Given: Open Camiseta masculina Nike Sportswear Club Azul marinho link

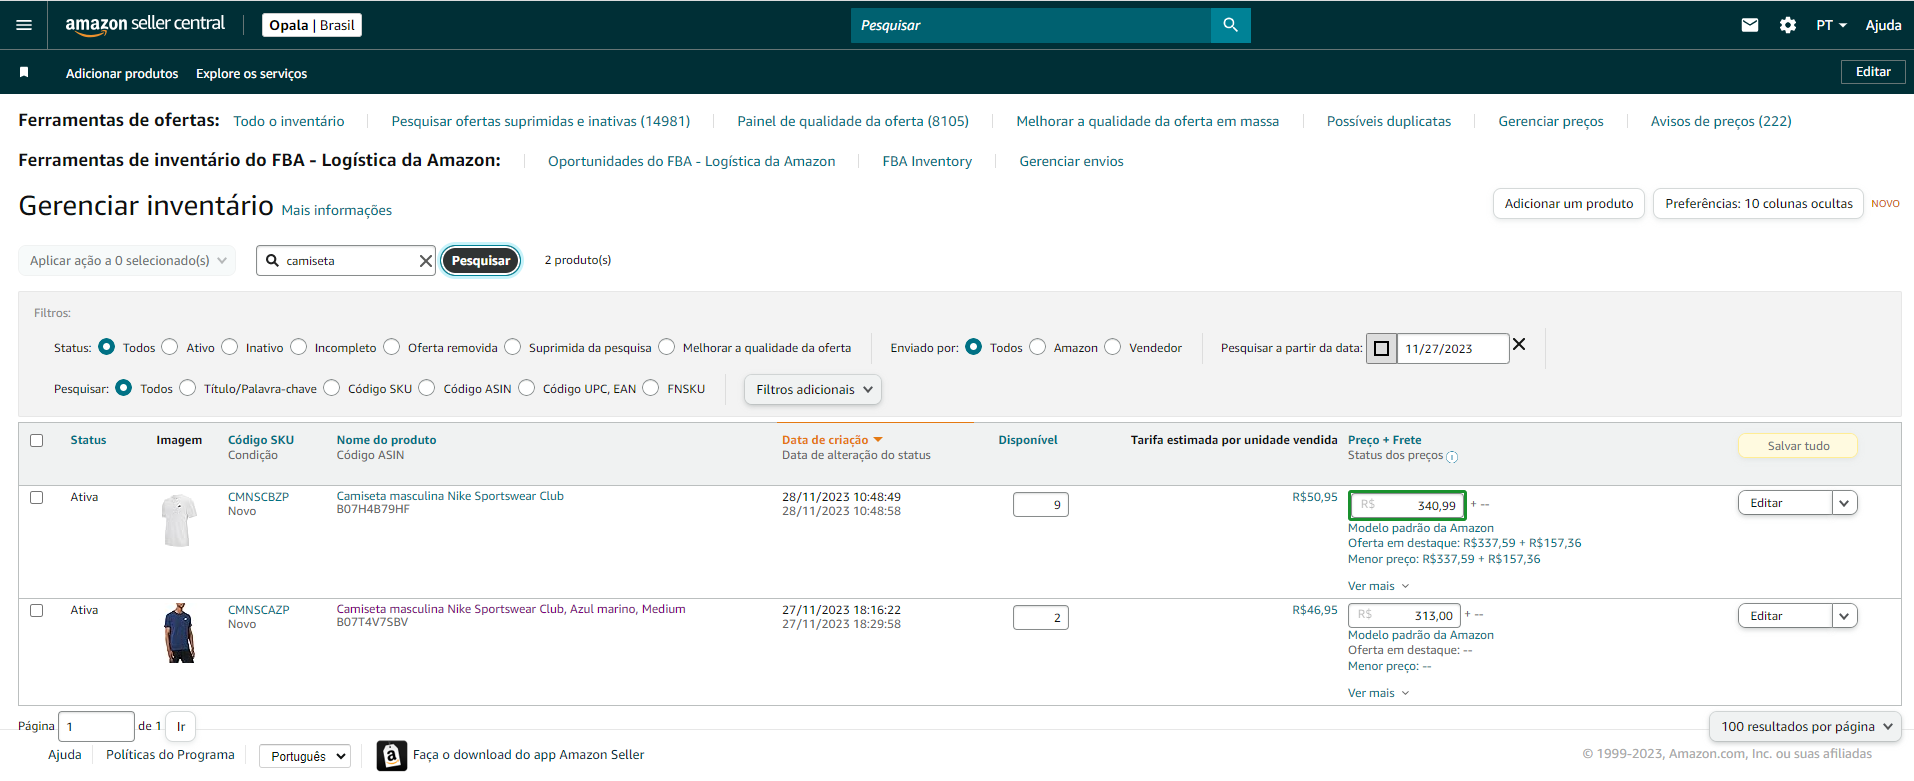Looking at the screenshot, I should click(511, 609).
